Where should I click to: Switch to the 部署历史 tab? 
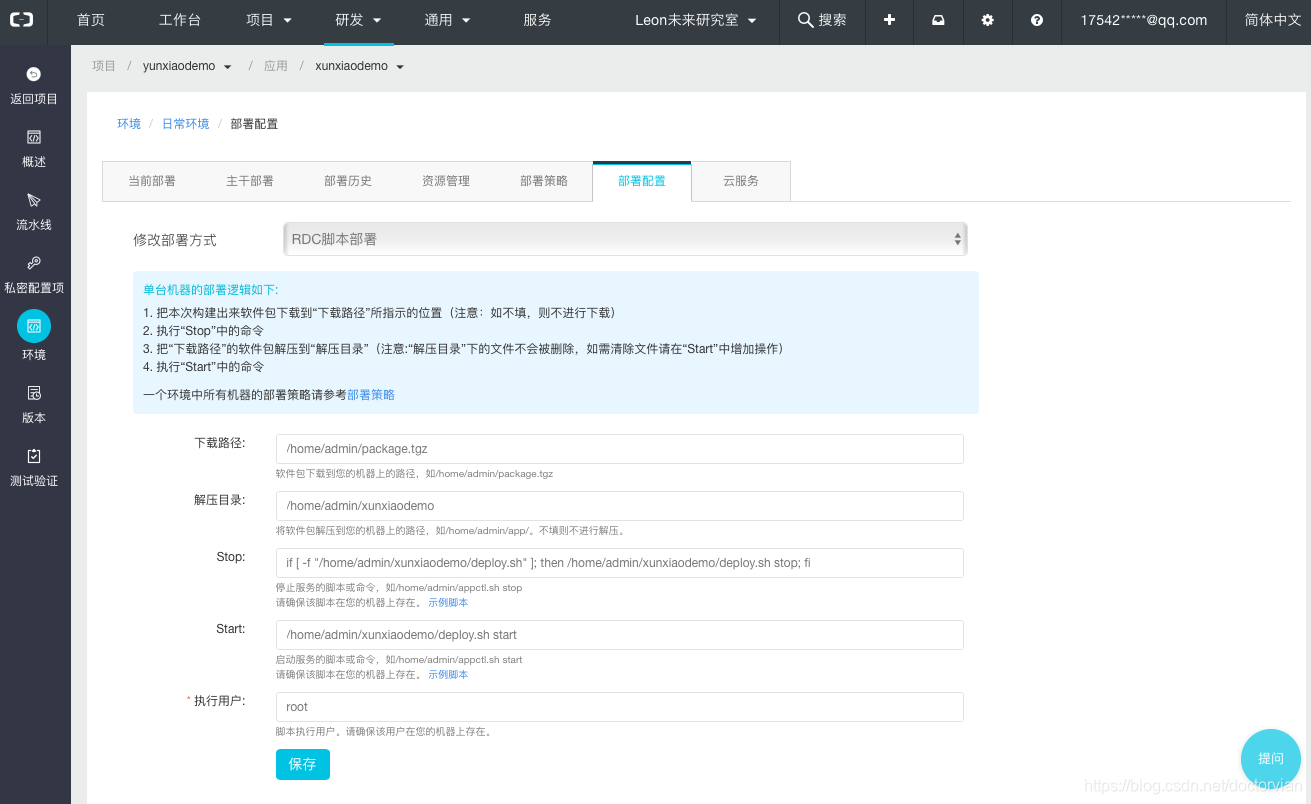(348, 181)
